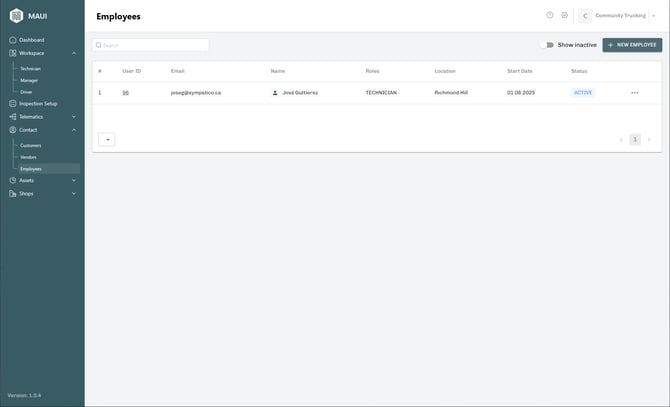Click the Community Trucking avatar C

click(x=585, y=16)
